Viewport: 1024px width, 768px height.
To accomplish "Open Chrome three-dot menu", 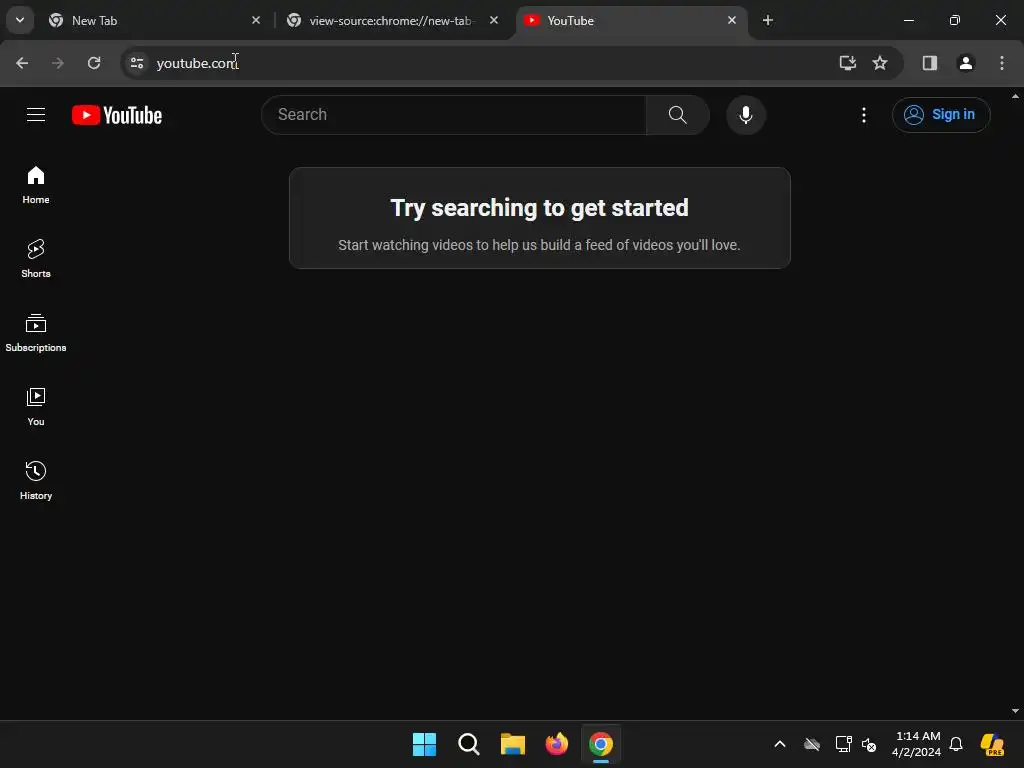I will point(1001,63).
